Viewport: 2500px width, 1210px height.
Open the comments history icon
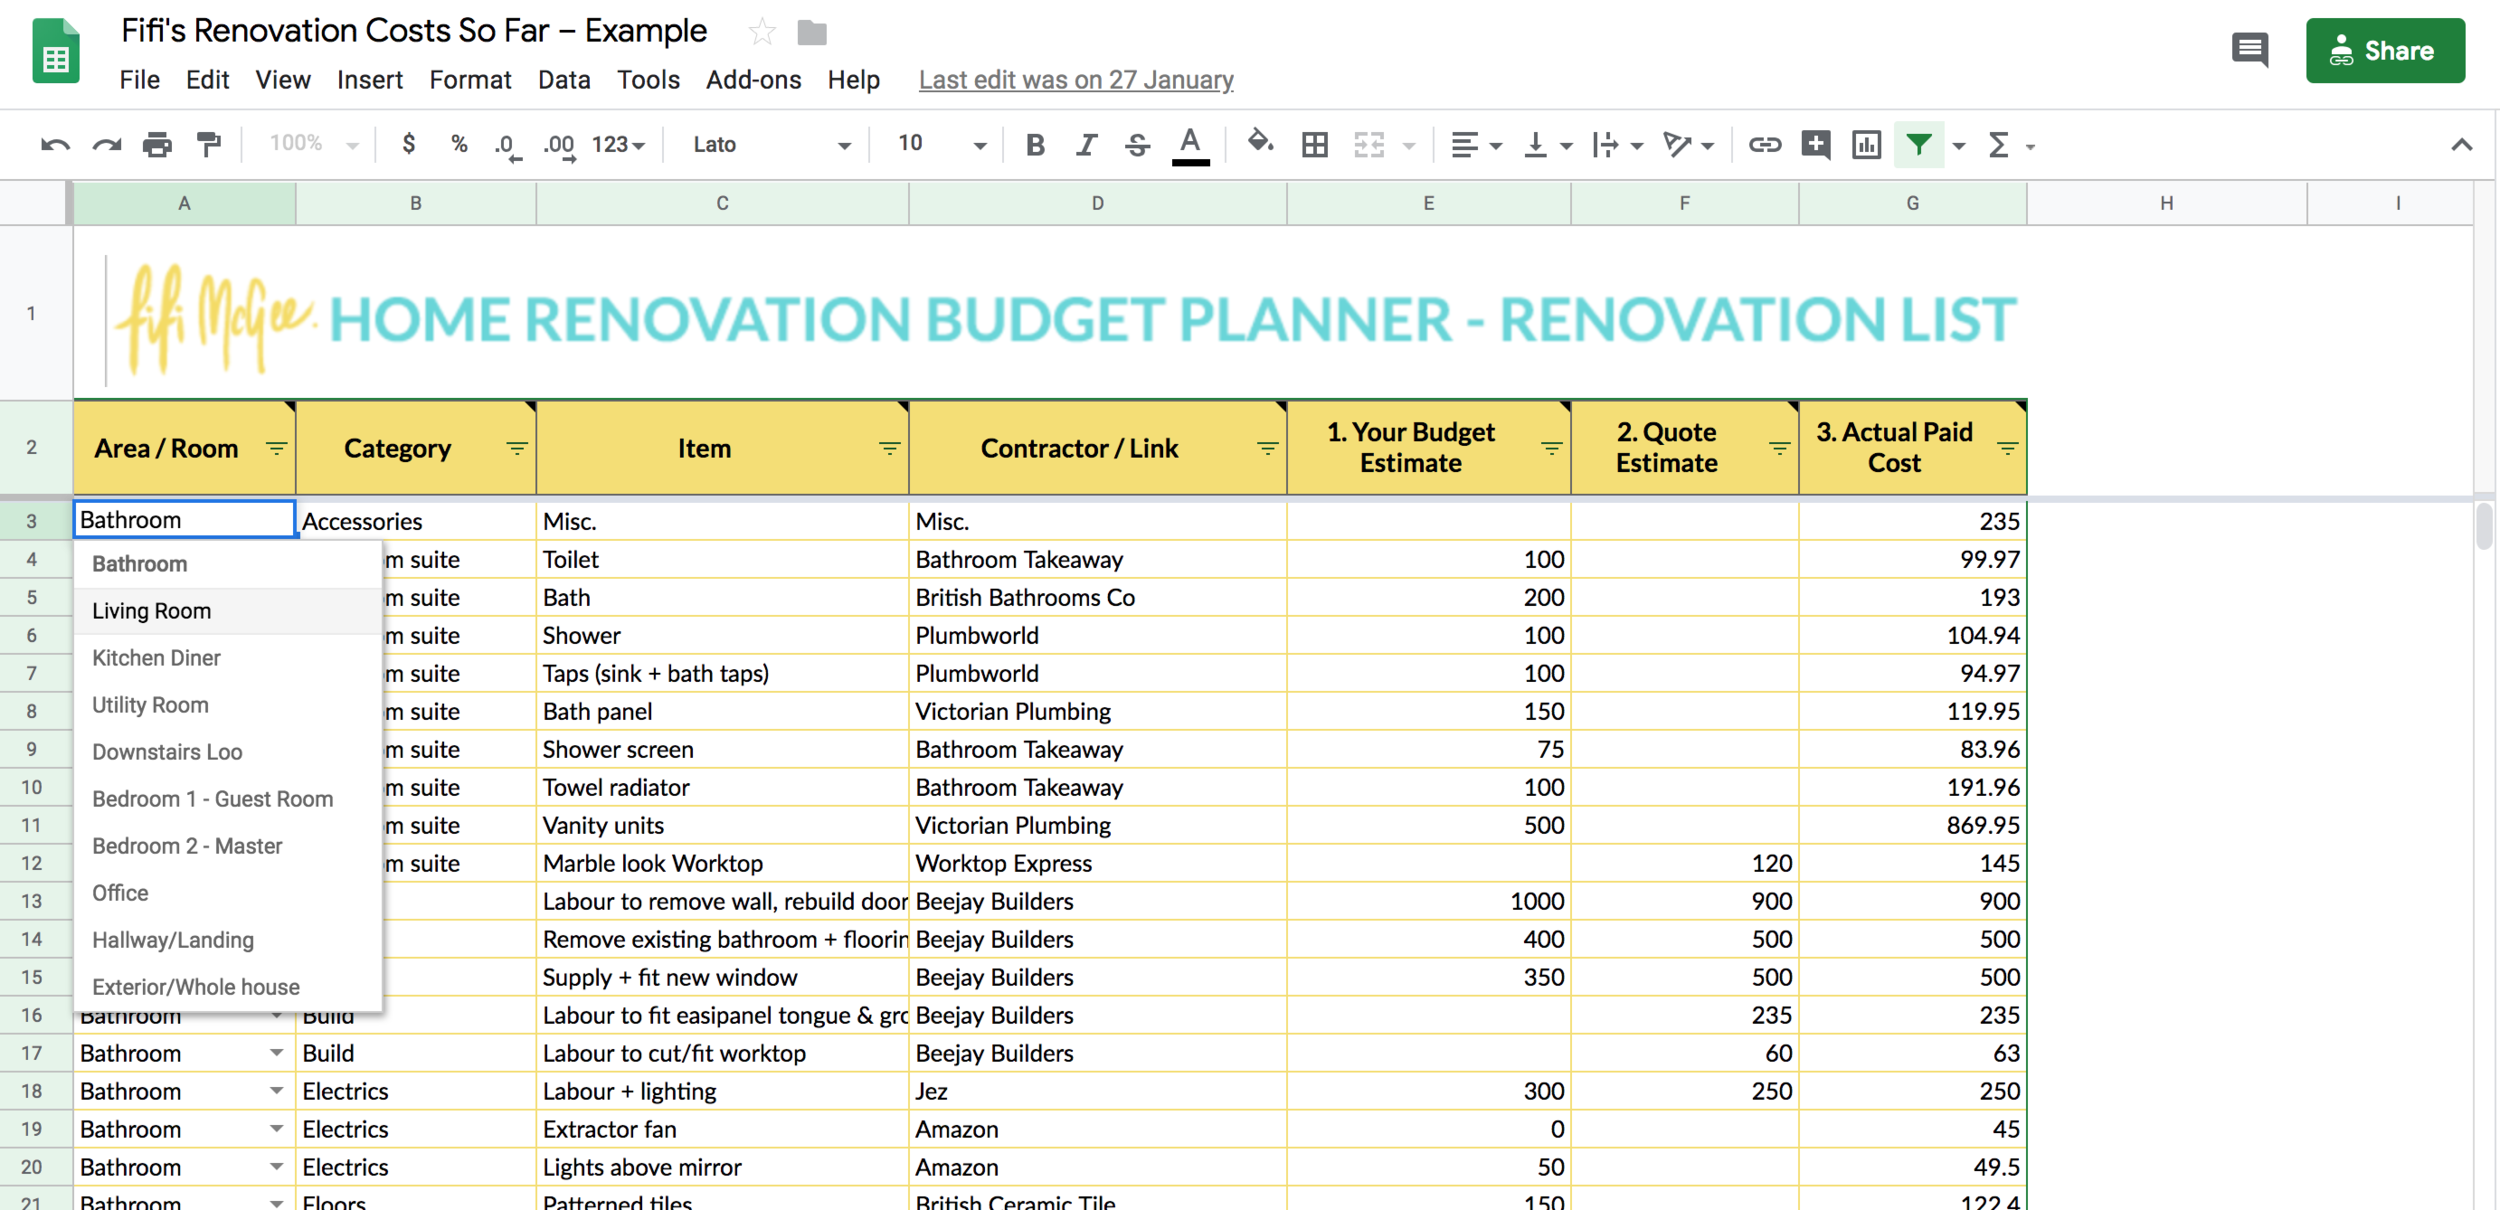(x=2249, y=49)
